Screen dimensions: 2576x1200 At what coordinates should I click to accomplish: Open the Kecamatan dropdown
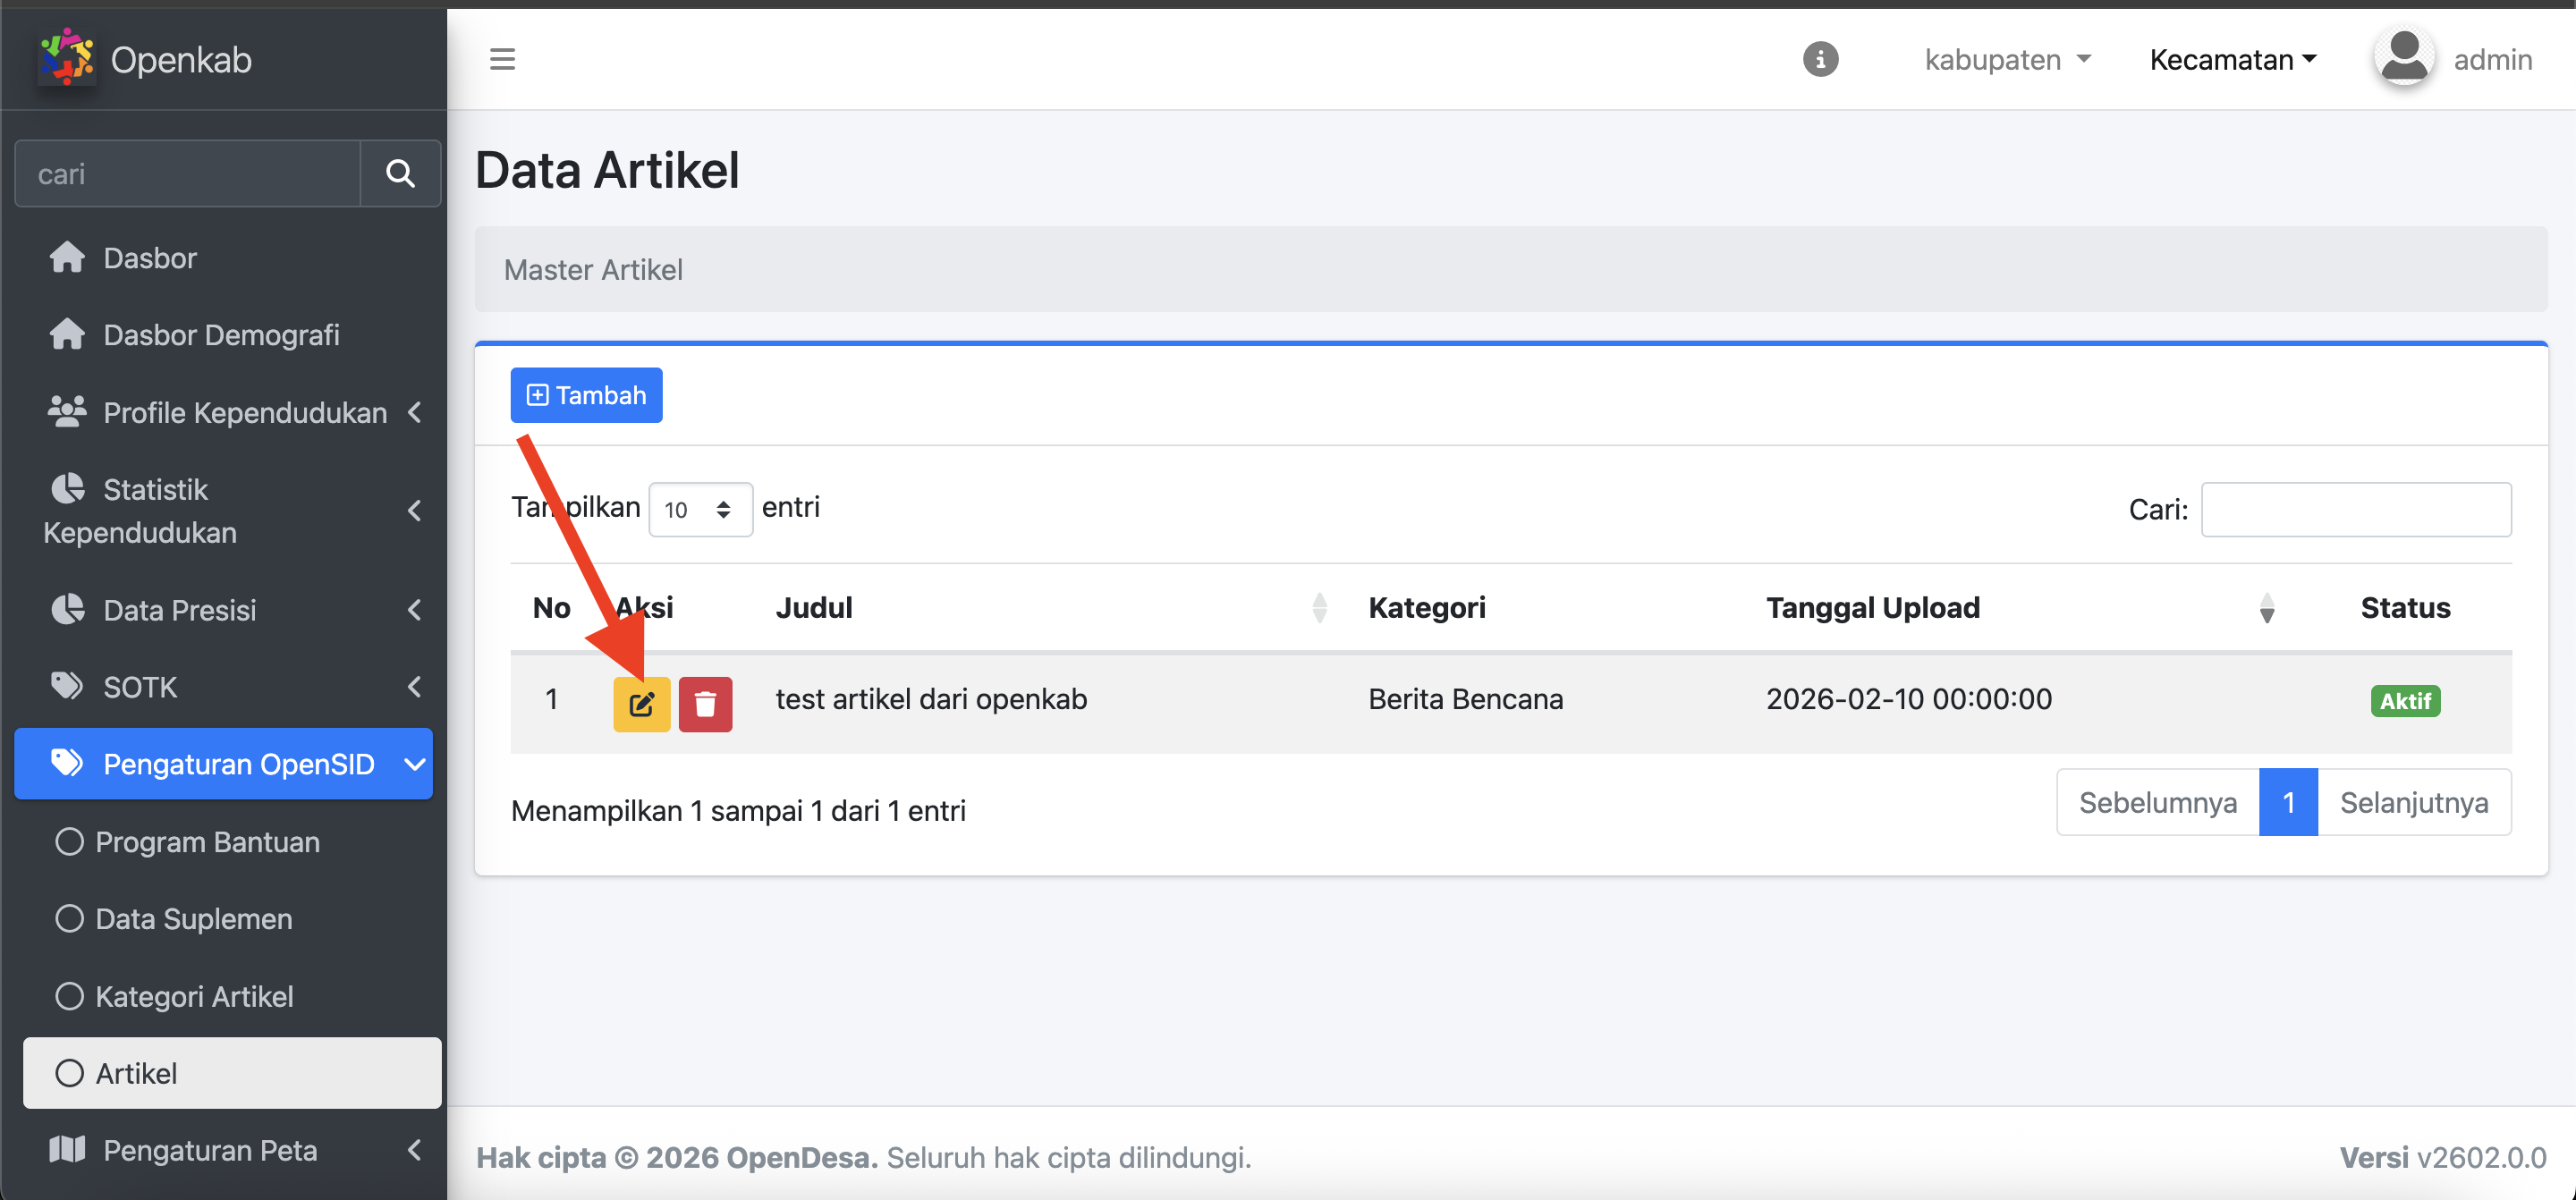(2232, 59)
